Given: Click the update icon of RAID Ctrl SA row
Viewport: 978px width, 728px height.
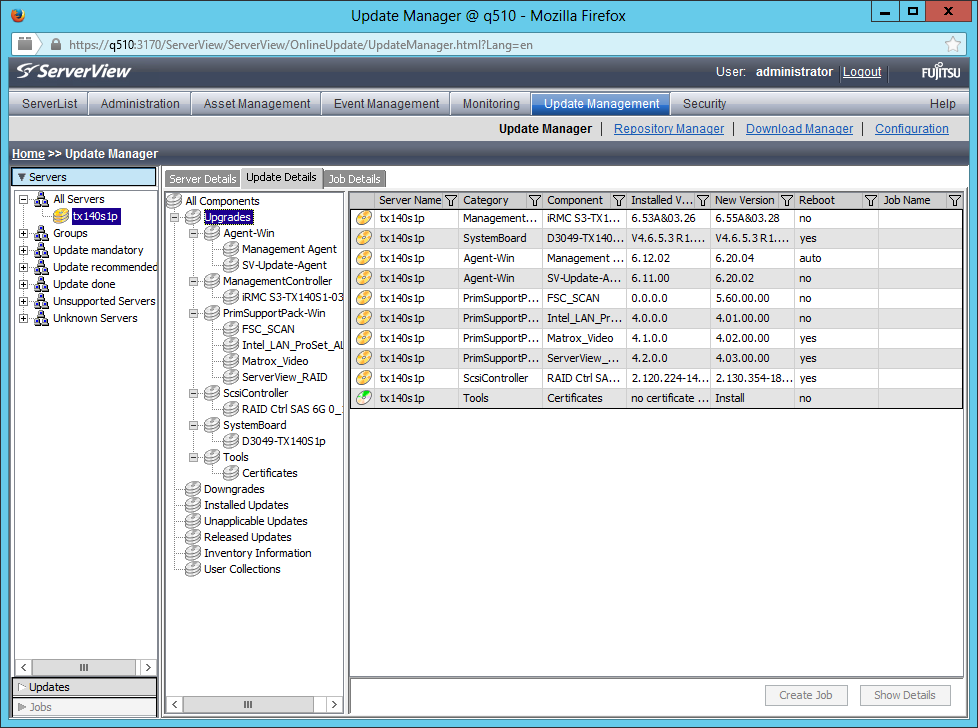Looking at the screenshot, I should click(364, 378).
